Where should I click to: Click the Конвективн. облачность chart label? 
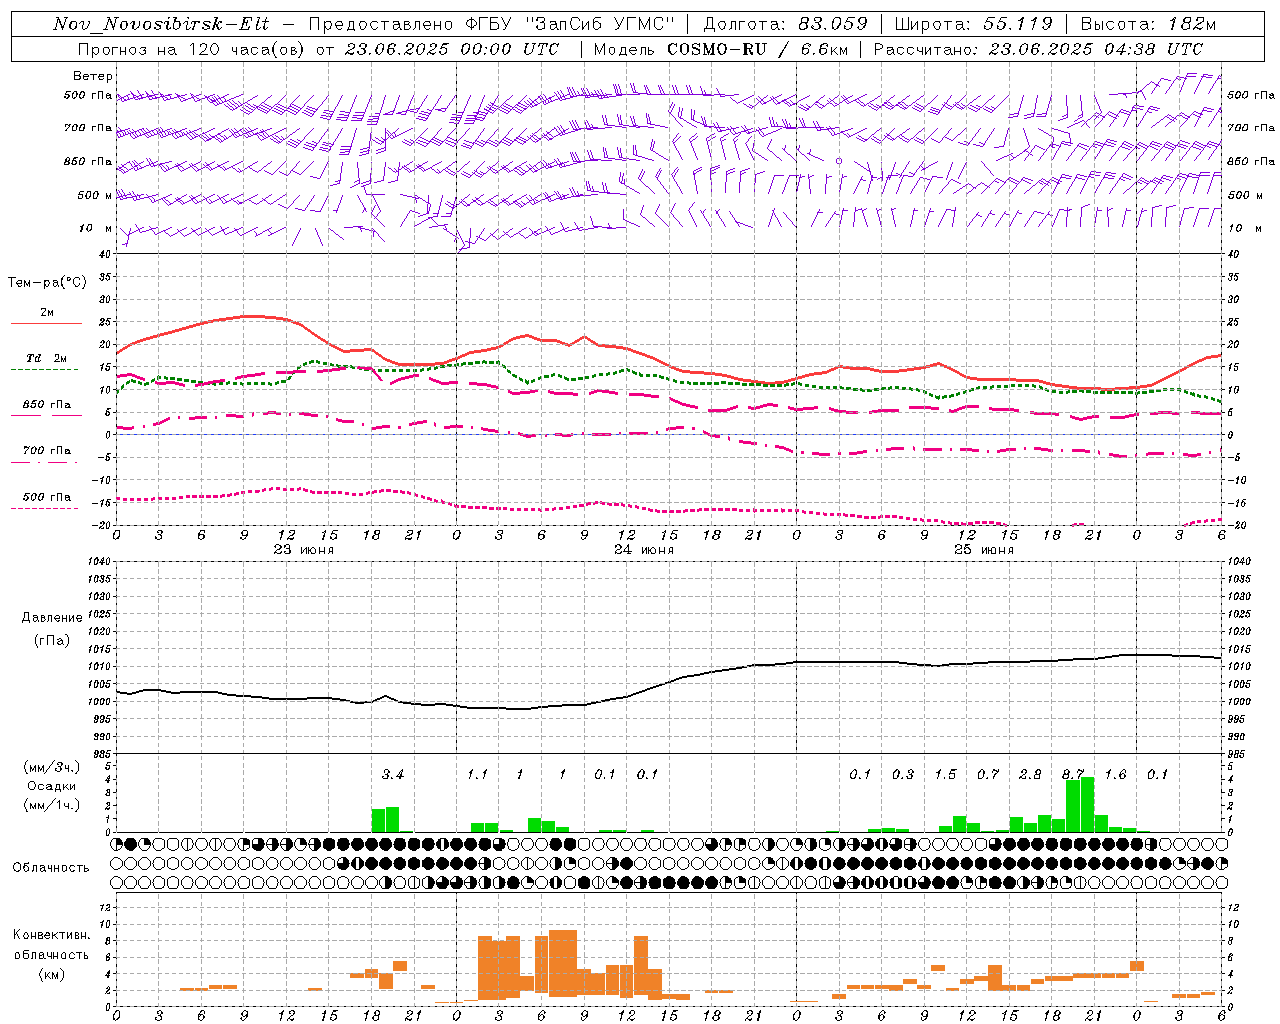pos(51,945)
